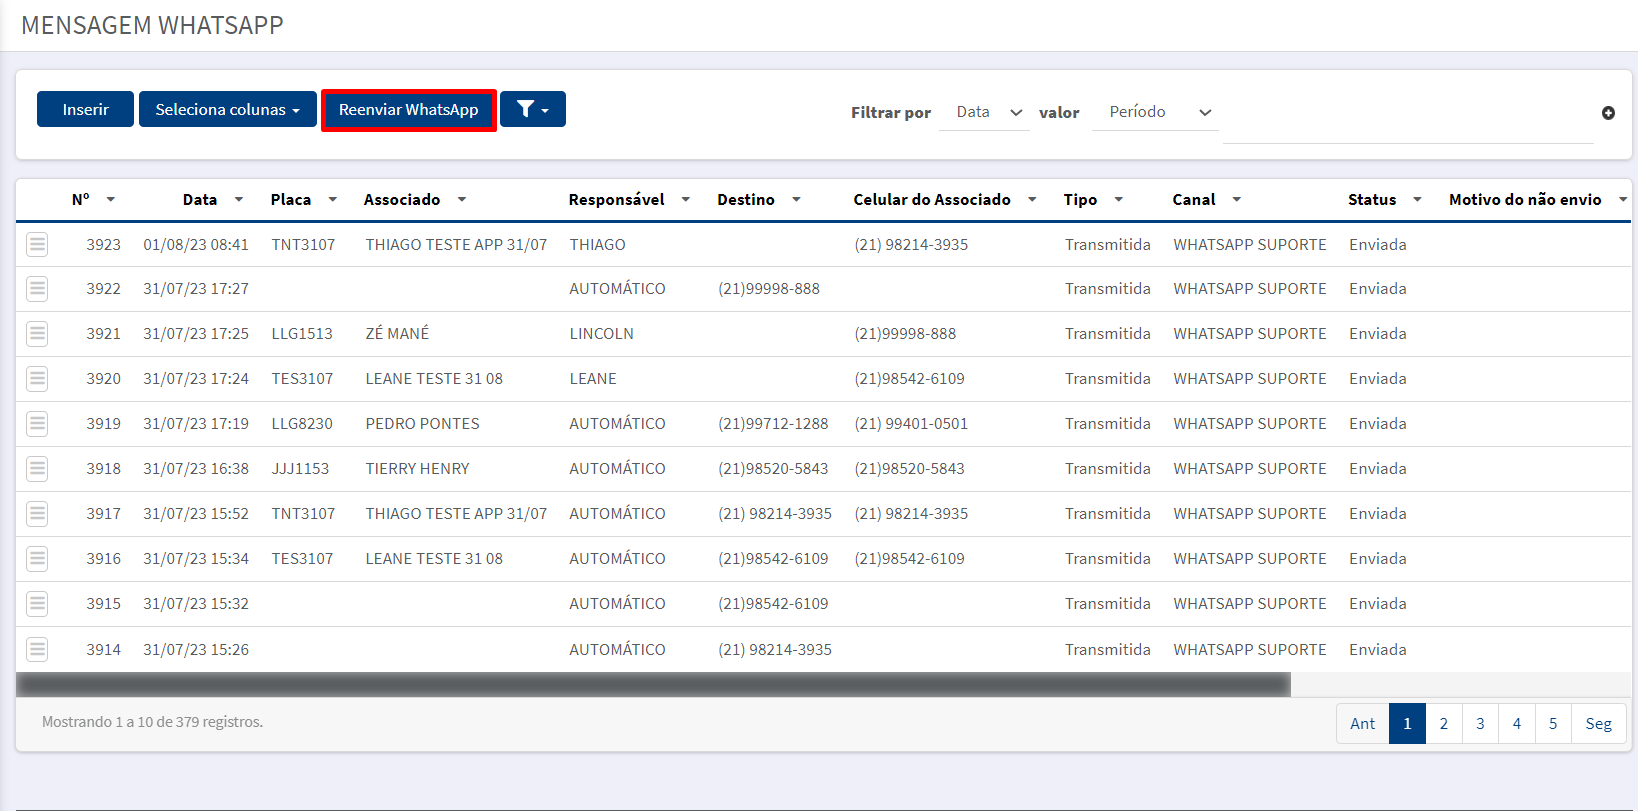The height and width of the screenshot is (811, 1638).
Task: Open row menu icon for record 3915
Action: 37,604
